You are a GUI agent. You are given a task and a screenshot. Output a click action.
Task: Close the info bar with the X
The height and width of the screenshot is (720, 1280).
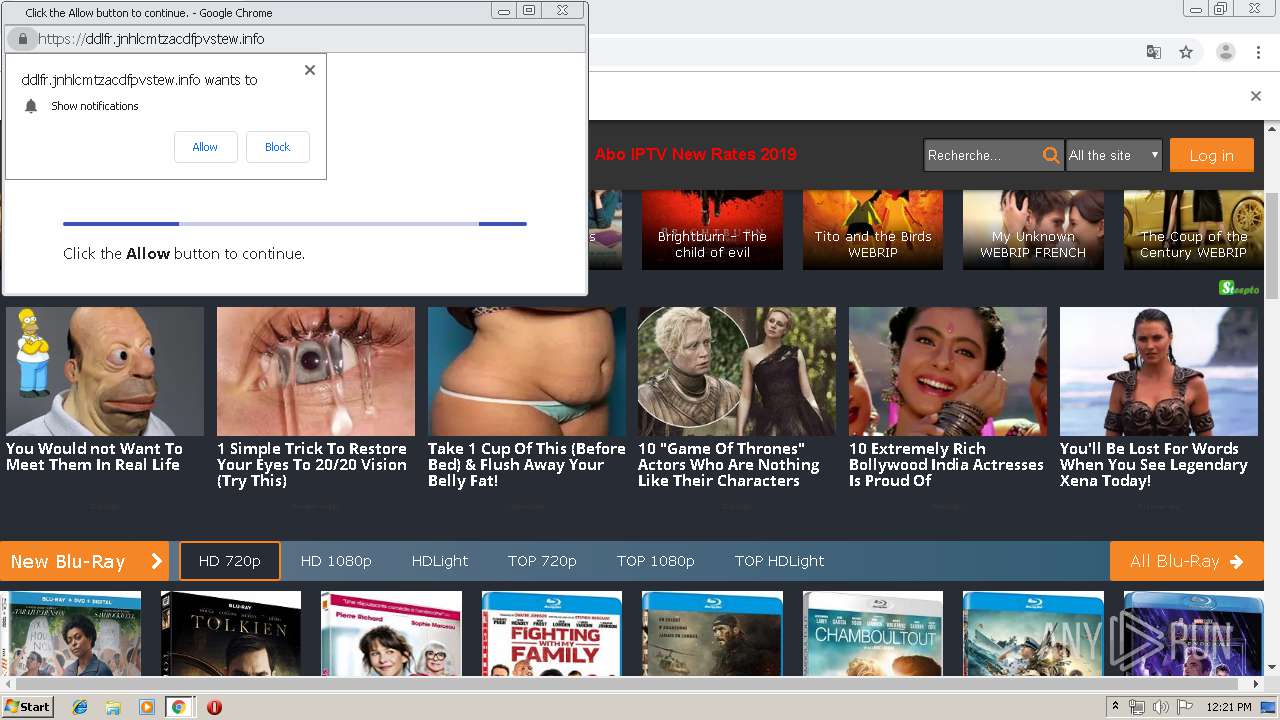coord(1256,96)
